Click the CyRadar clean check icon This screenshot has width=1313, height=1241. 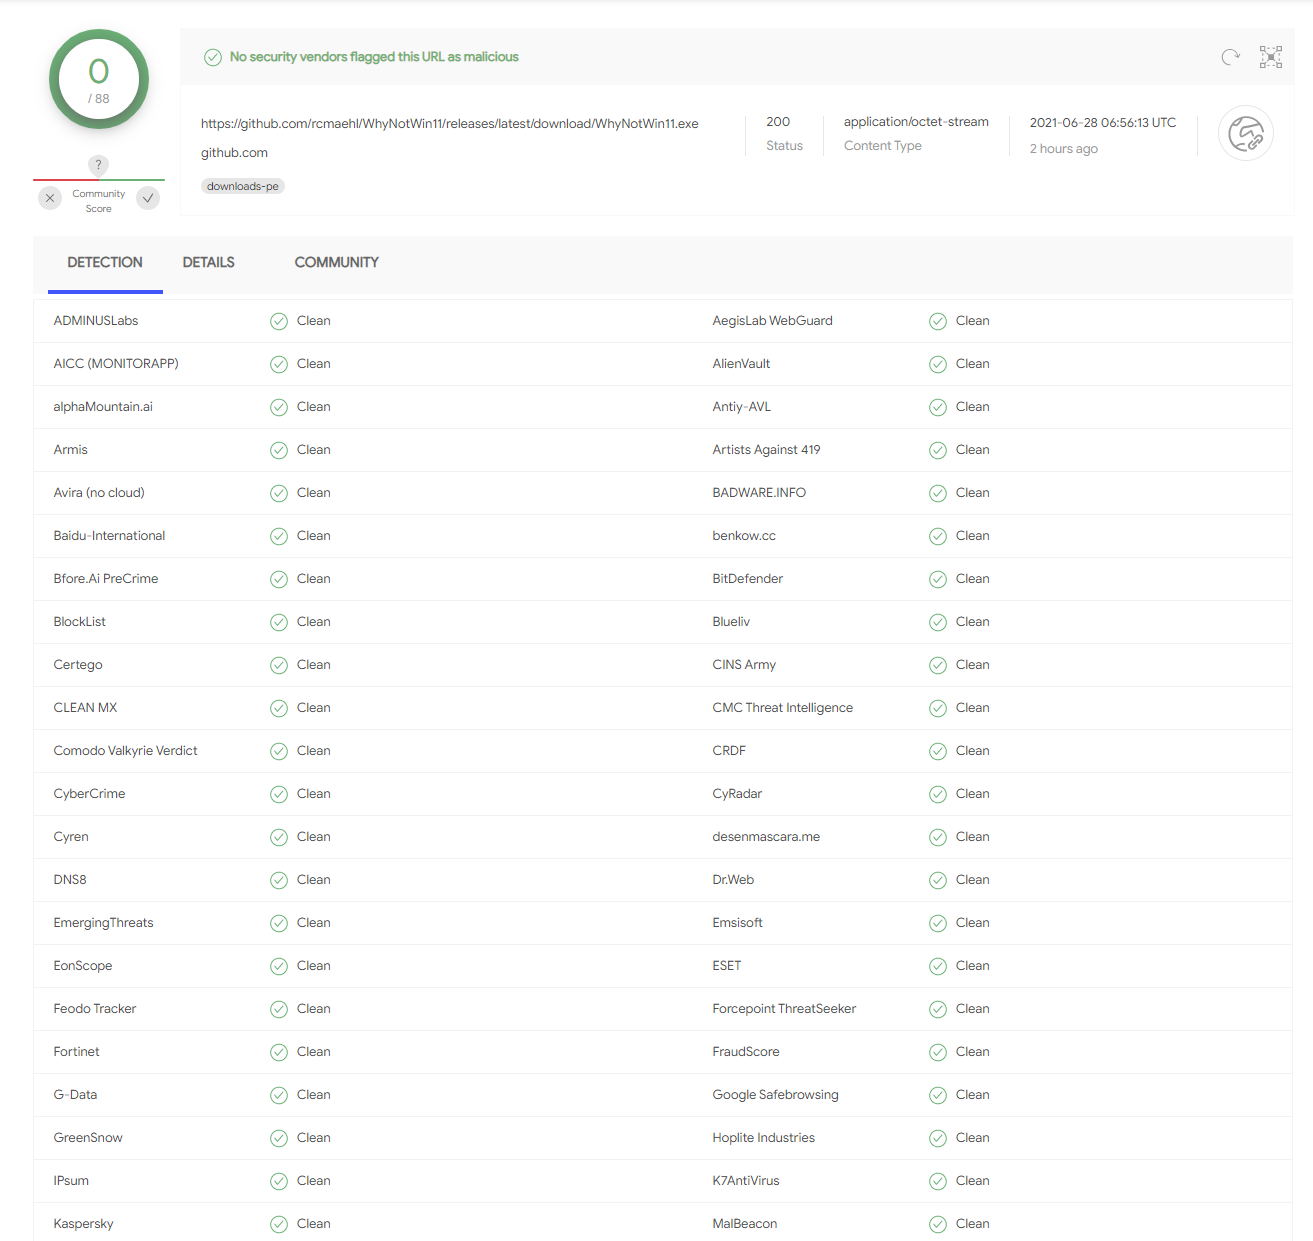click(938, 794)
